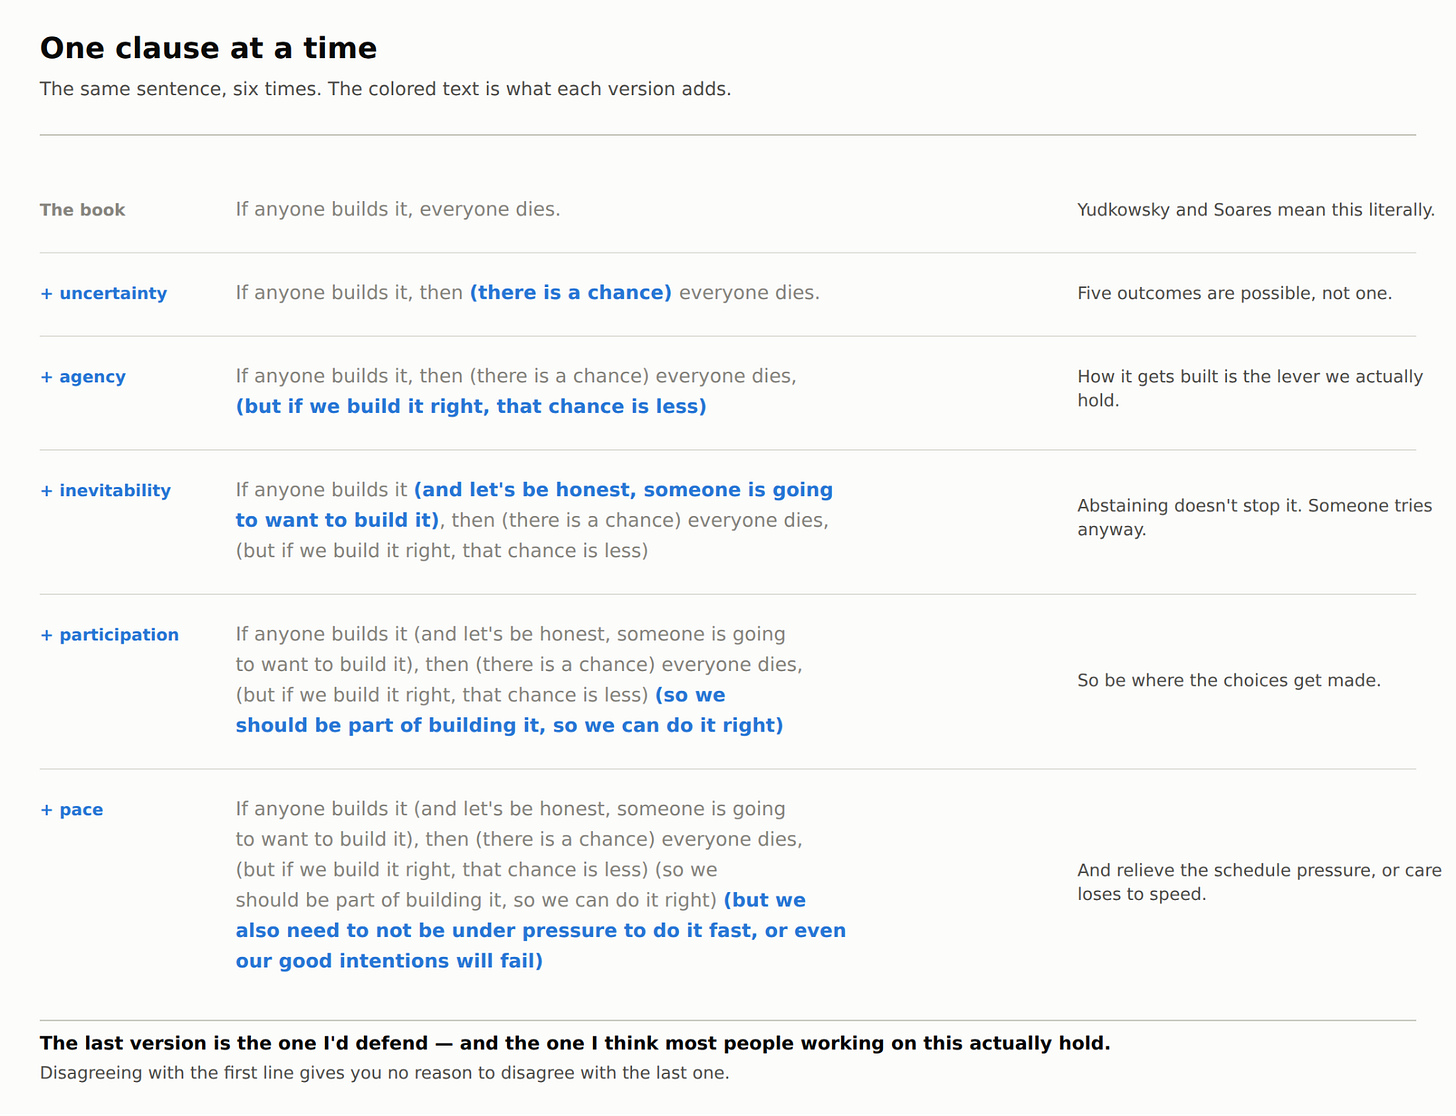Click the bold footer "The last version is the one I'd defend"
This screenshot has width=1456, height=1116.
click(234, 1044)
